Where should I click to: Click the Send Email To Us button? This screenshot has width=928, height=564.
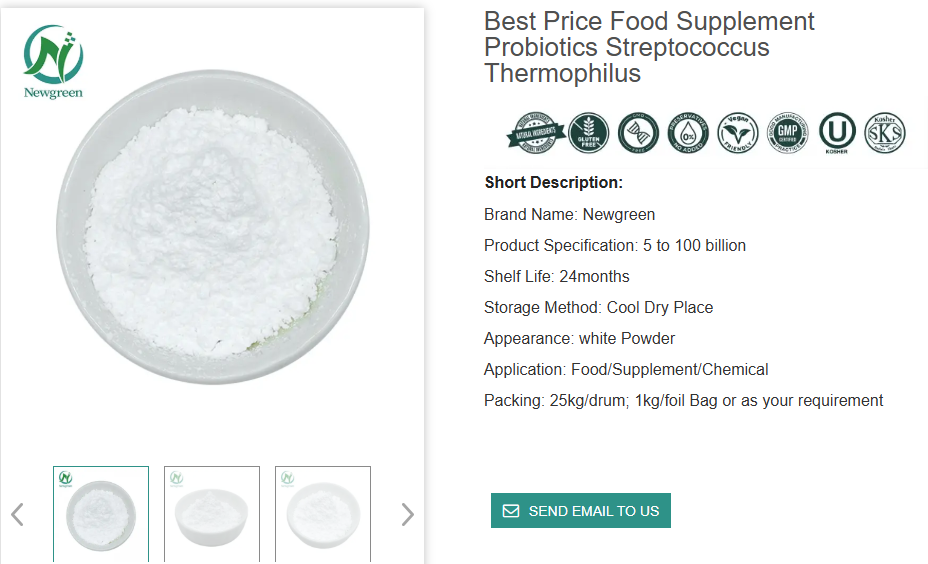tap(581, 511)
